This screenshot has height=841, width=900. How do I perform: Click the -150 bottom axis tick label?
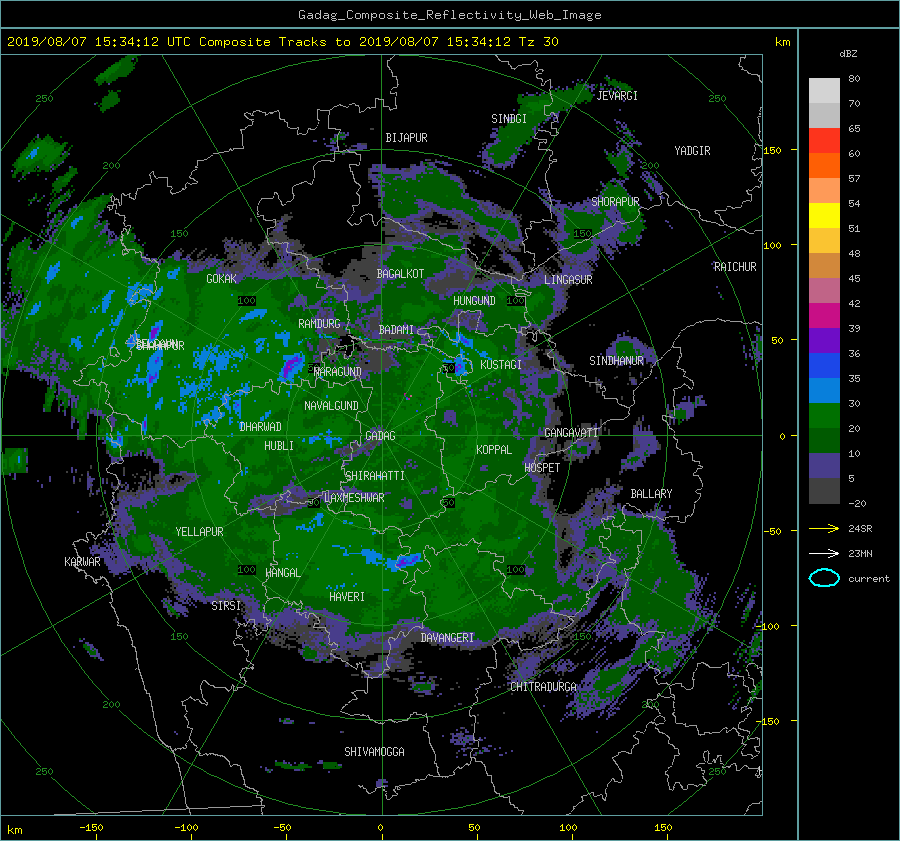pos(91,827)
